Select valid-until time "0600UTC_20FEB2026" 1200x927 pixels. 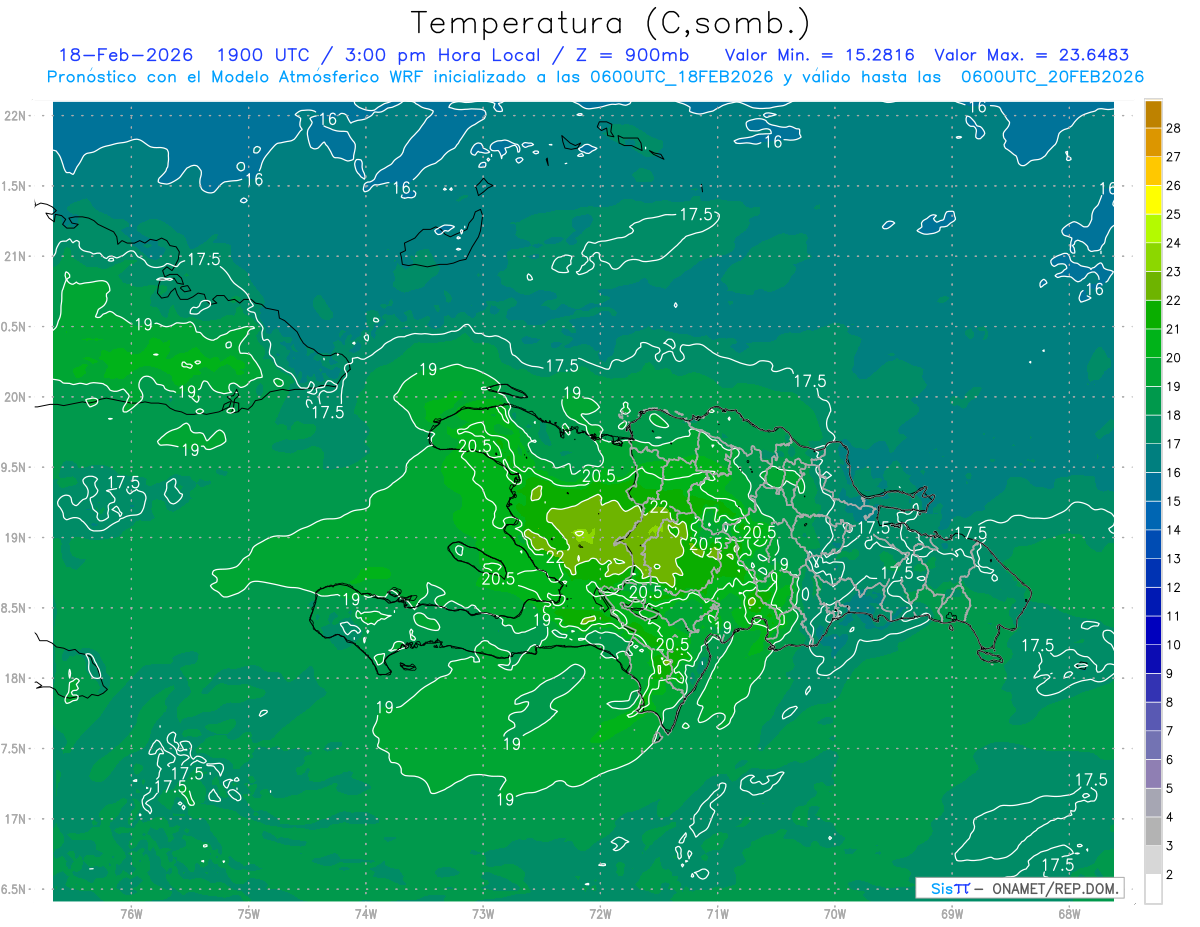tap(1052, 77)
